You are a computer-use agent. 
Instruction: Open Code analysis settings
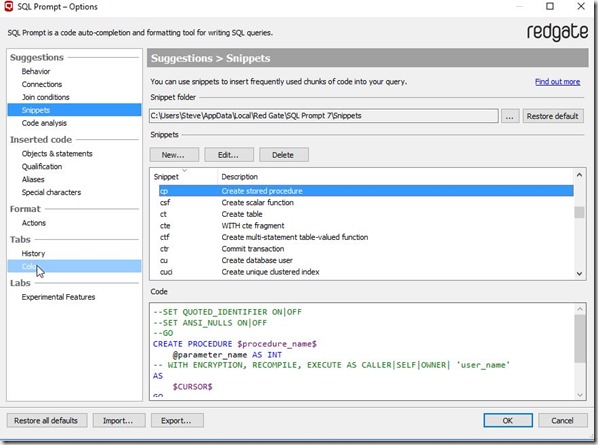click(44, 123)
